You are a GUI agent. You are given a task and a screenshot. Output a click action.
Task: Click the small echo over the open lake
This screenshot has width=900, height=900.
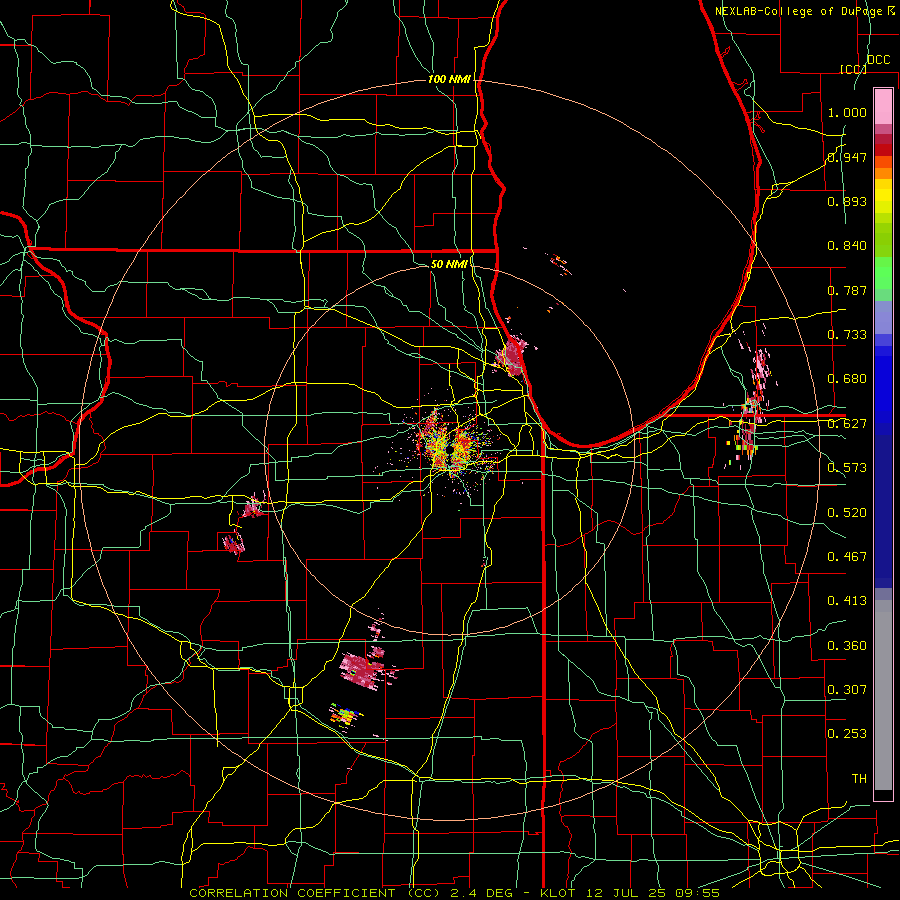coord(560,265)
